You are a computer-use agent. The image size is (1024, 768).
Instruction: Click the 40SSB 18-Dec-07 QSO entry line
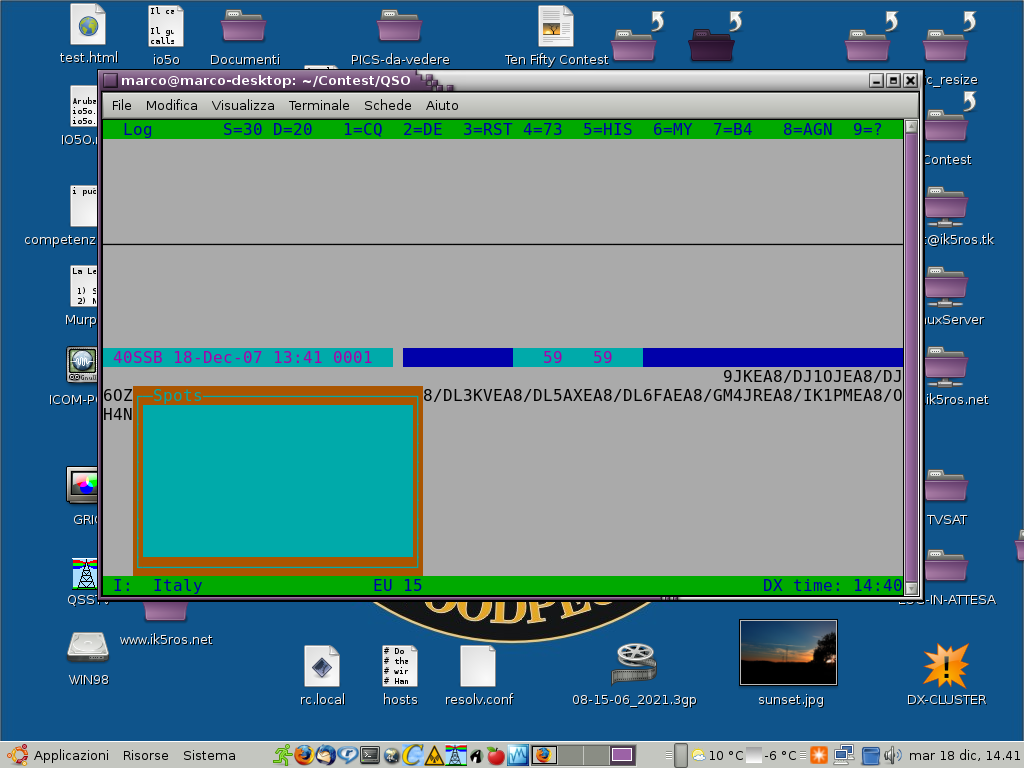pyautogui.click(x=248, y=357)
